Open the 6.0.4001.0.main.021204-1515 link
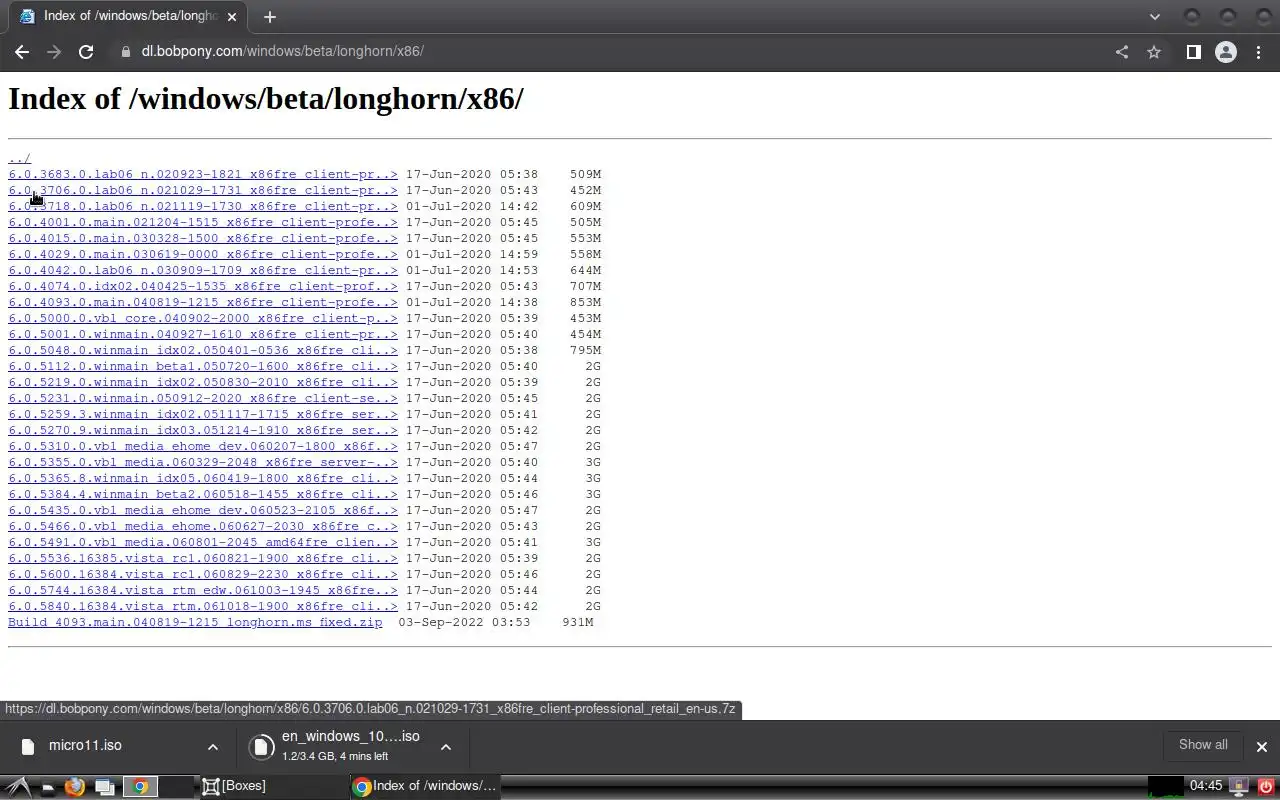Image resolution: width=1280 pixels, height=800 pixels. [x=203, y=222]
